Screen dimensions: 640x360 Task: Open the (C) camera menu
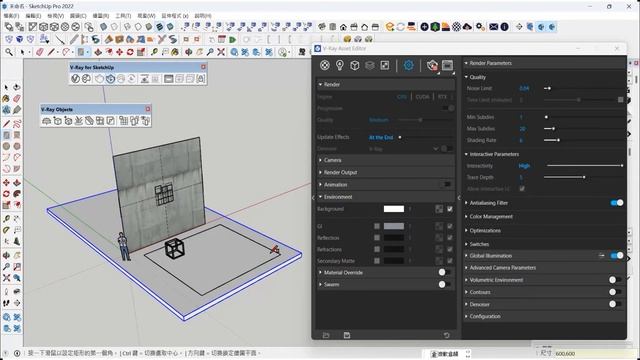pyautogui.click(x=78, y=16)
